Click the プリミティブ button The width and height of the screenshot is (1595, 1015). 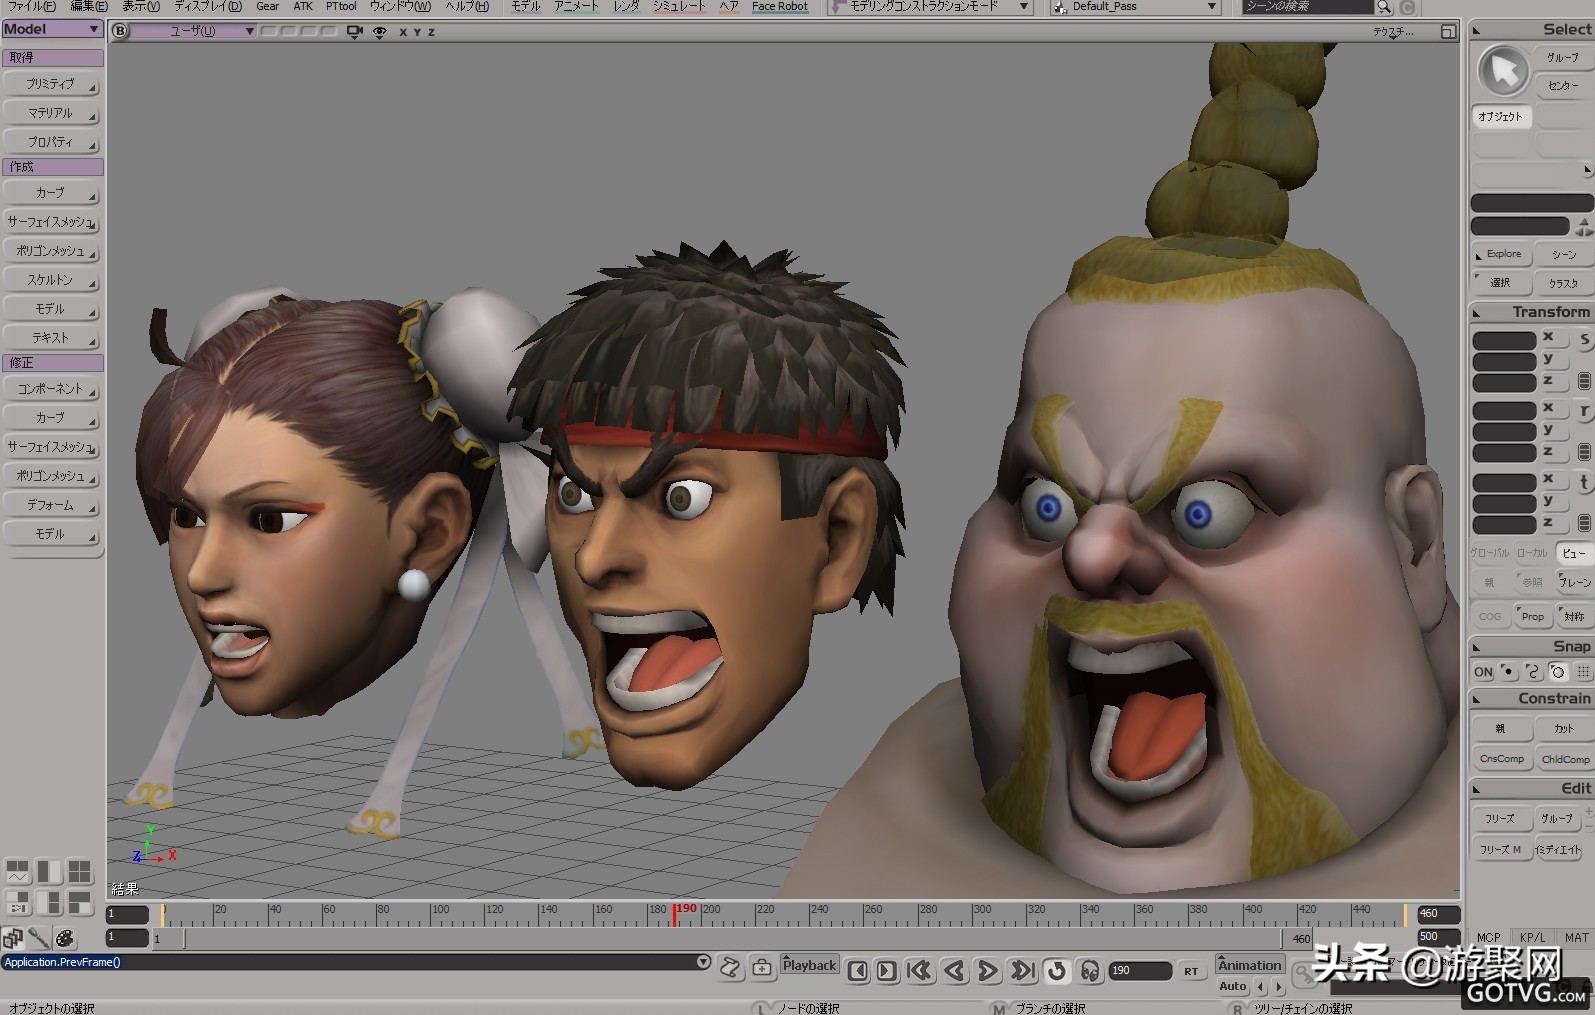[52, 85]
